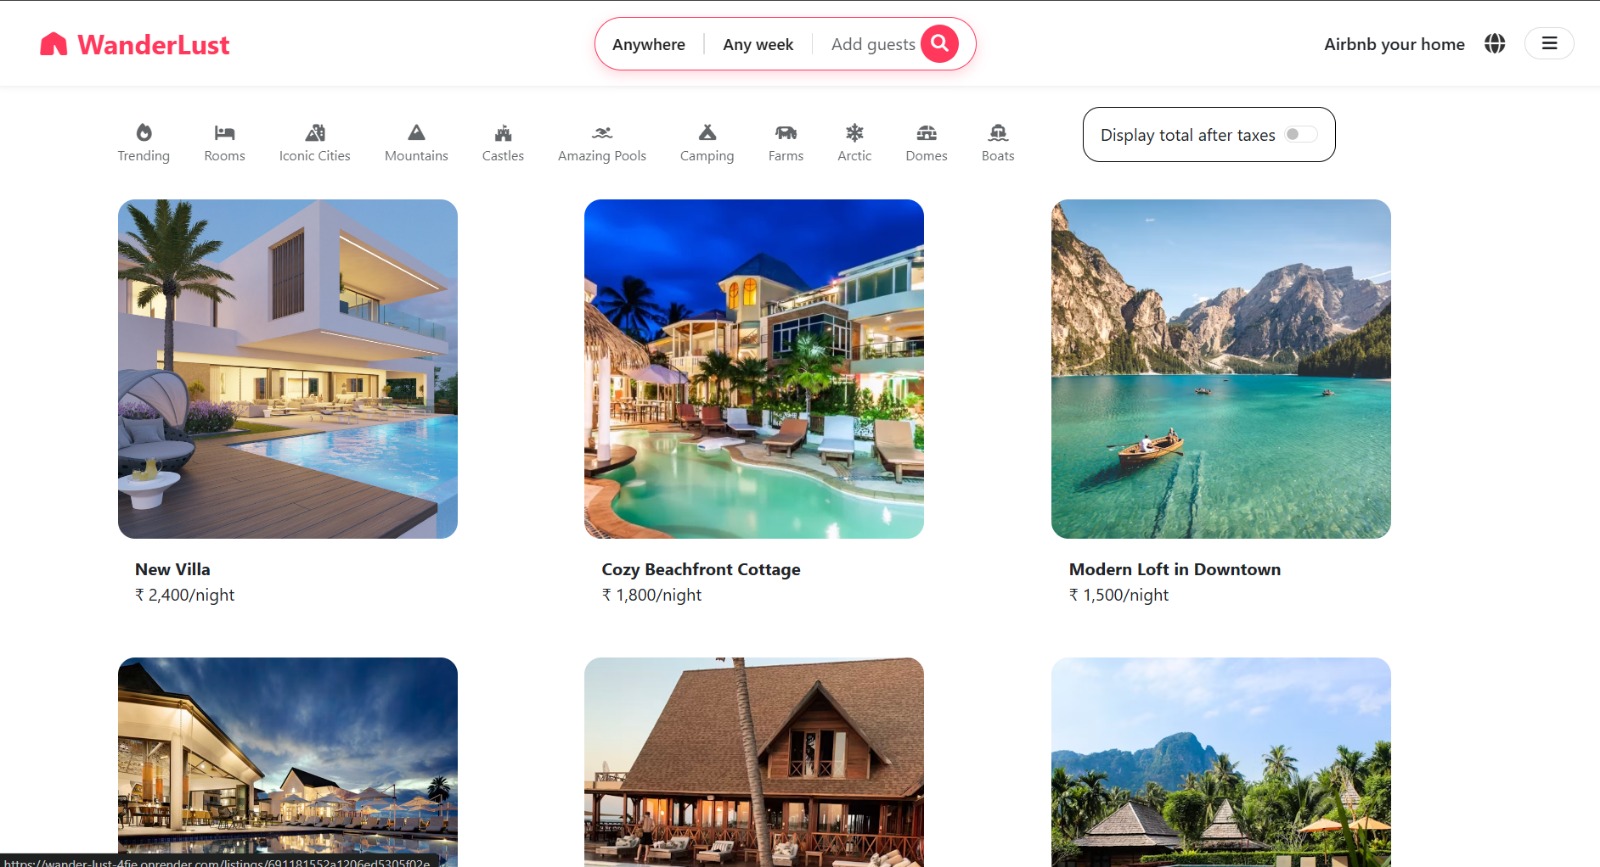Open the Modern Loft in Downtown photo
The image size is (1600, 867).
tap(1221, 369)
